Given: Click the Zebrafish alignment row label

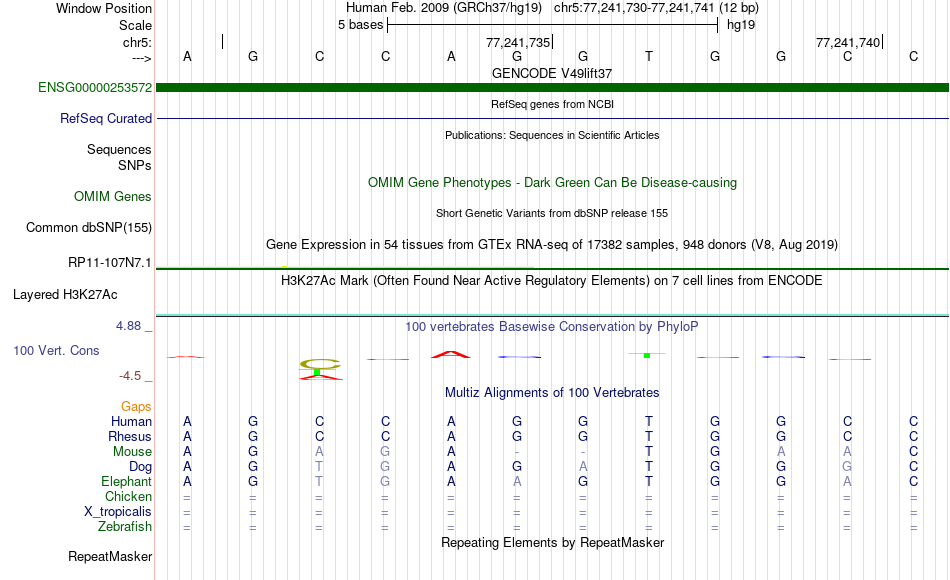Looking at the screenshot, I should (x=125, y=526).
